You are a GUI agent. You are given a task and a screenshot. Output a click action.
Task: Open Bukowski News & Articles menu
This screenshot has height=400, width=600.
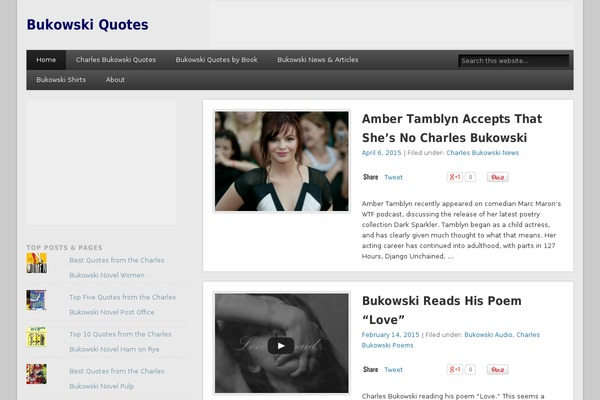[x=318, y=60]
